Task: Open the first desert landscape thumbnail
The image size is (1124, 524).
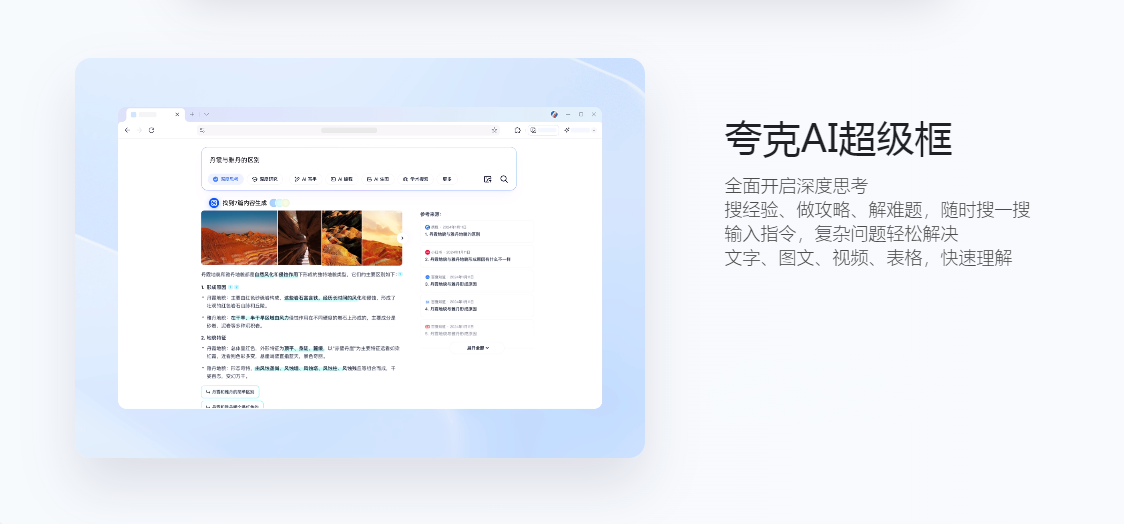Action: 239,238
